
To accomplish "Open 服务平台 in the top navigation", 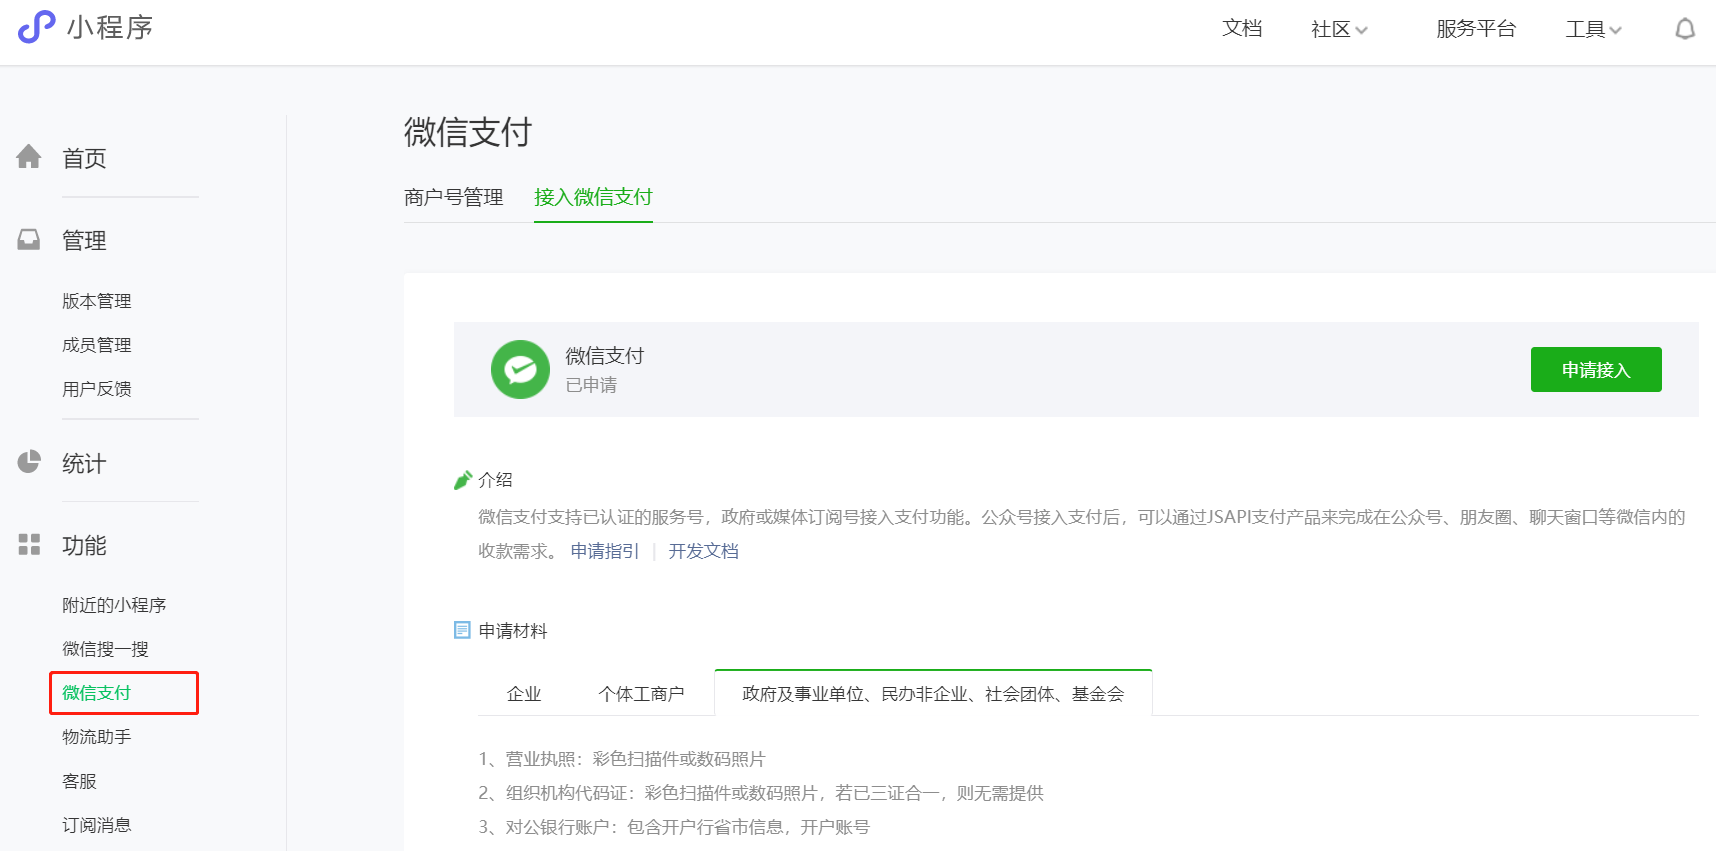I will [x=1476, y=29].
